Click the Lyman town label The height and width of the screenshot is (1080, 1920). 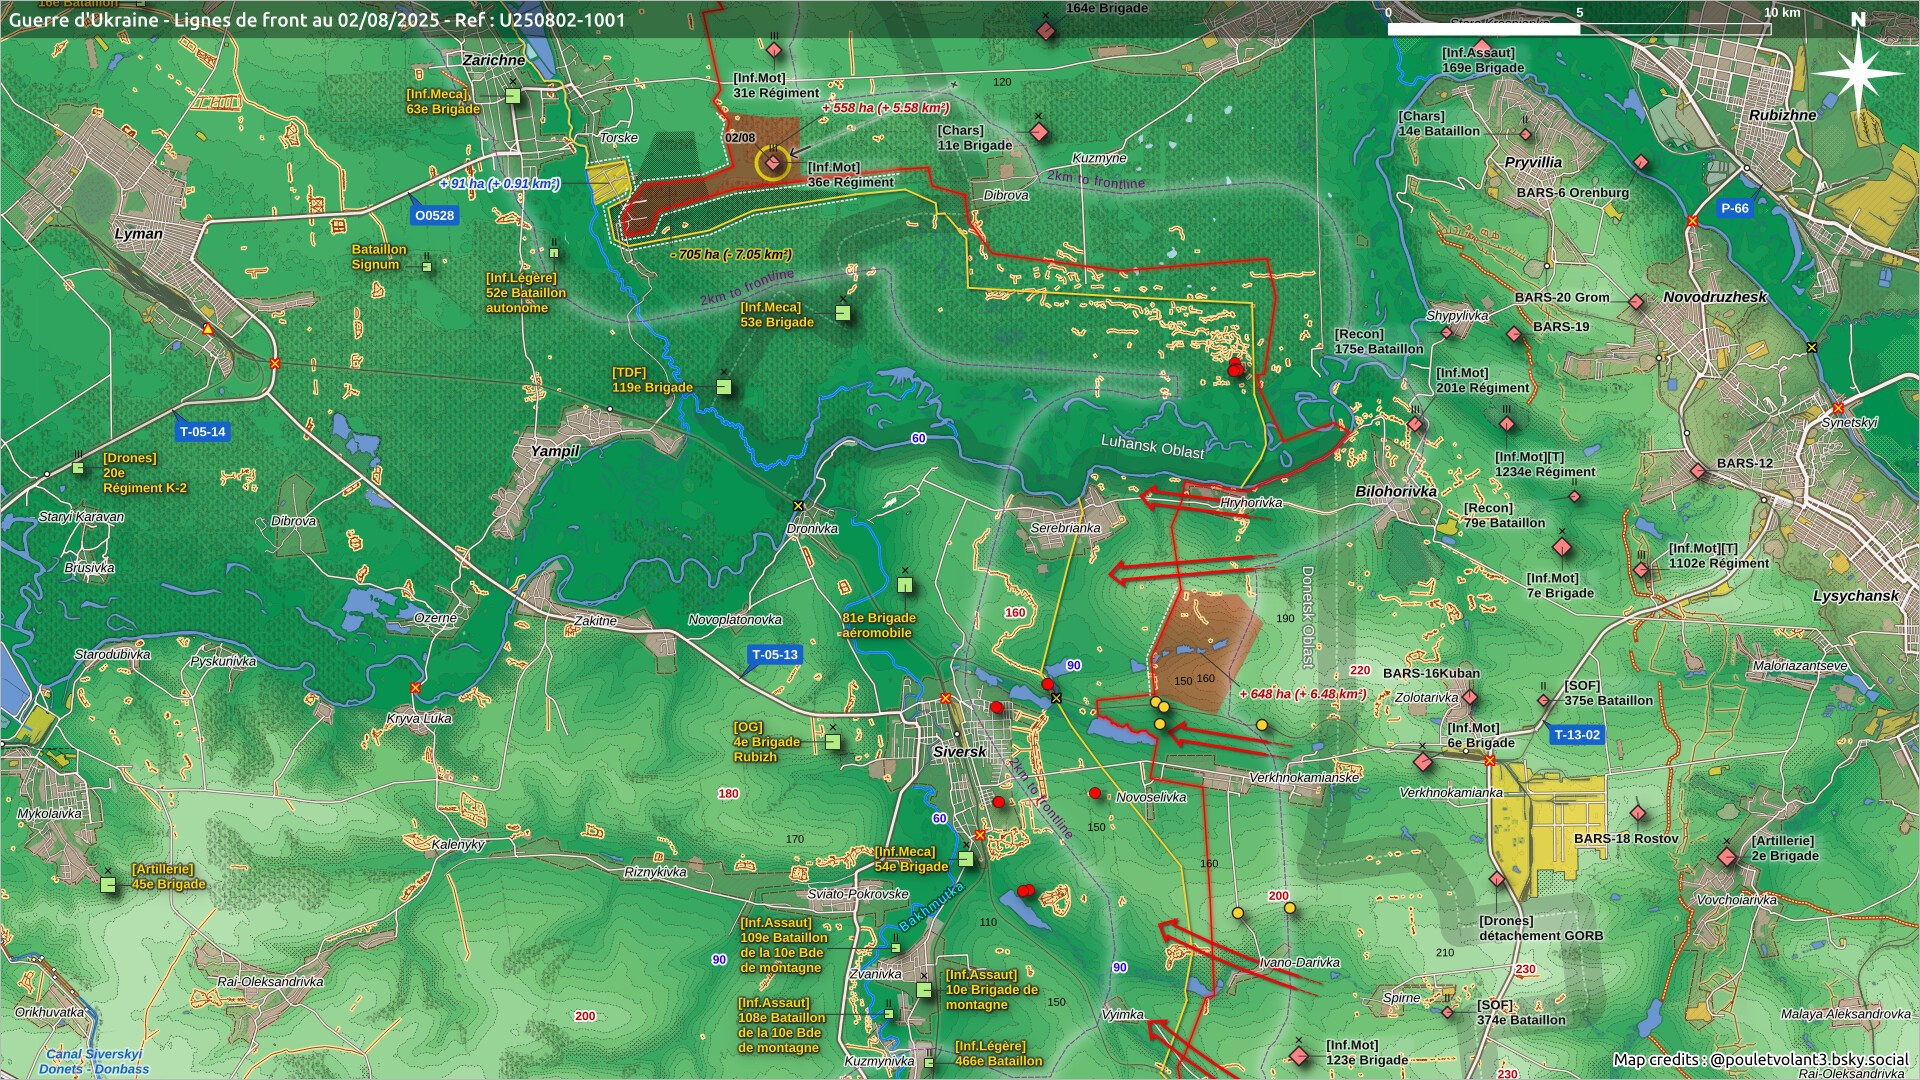click(x=138, y=234)
